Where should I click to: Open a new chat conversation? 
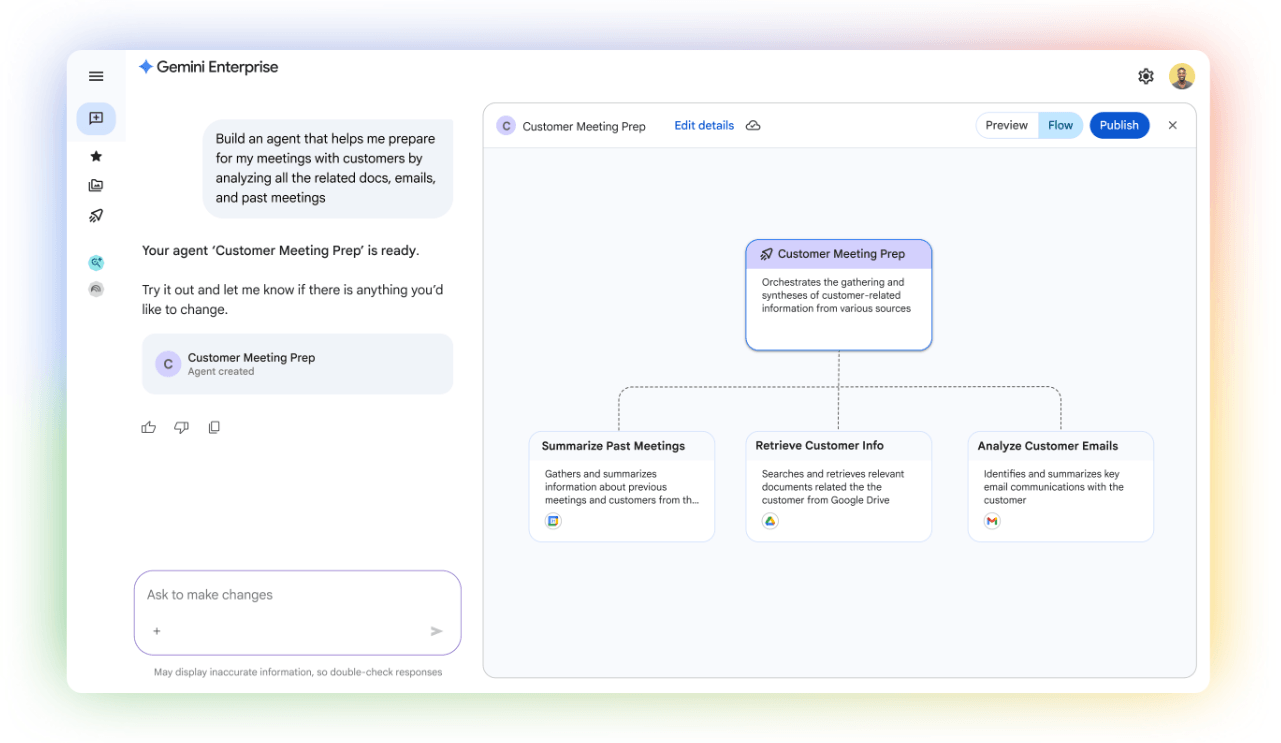96,118
